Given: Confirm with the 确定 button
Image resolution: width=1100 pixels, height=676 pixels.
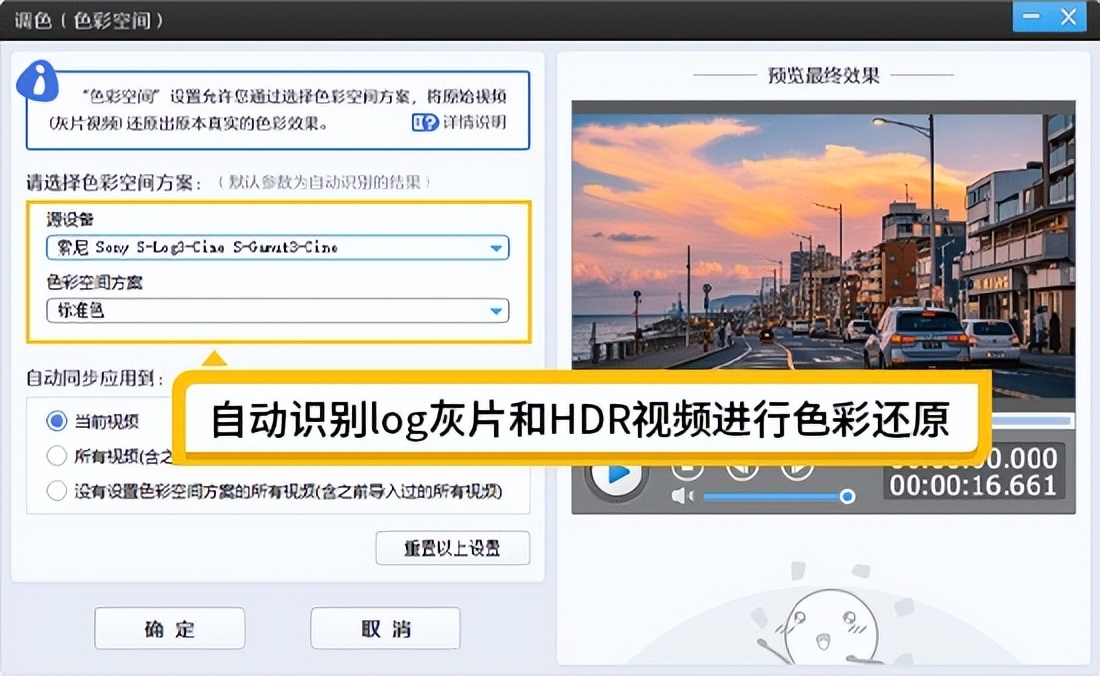Looking at the screenshot, I should tap(170, 628).
